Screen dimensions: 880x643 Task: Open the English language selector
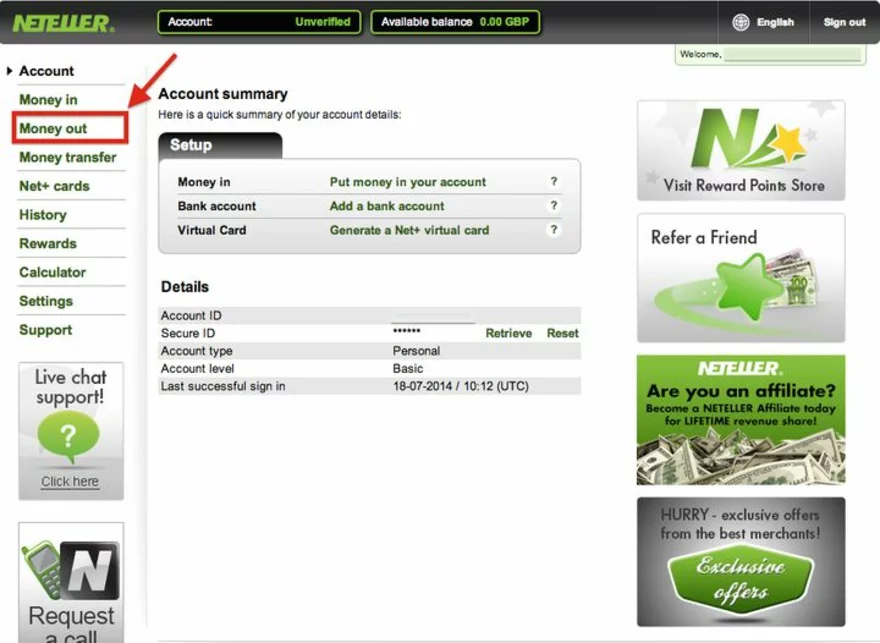click(x=775, y=22)
